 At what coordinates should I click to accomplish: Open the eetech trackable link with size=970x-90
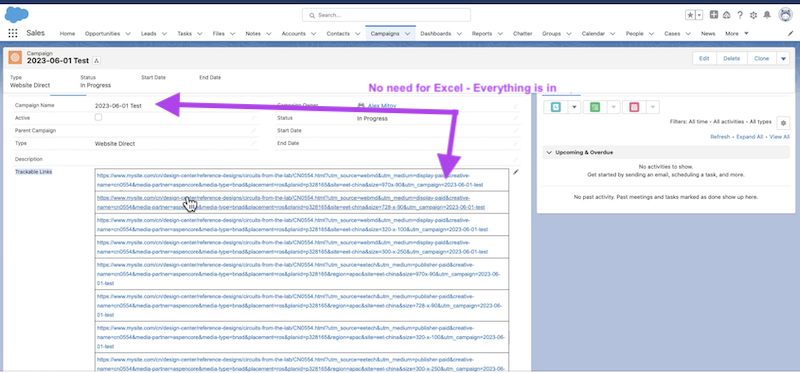pos(298,274)
